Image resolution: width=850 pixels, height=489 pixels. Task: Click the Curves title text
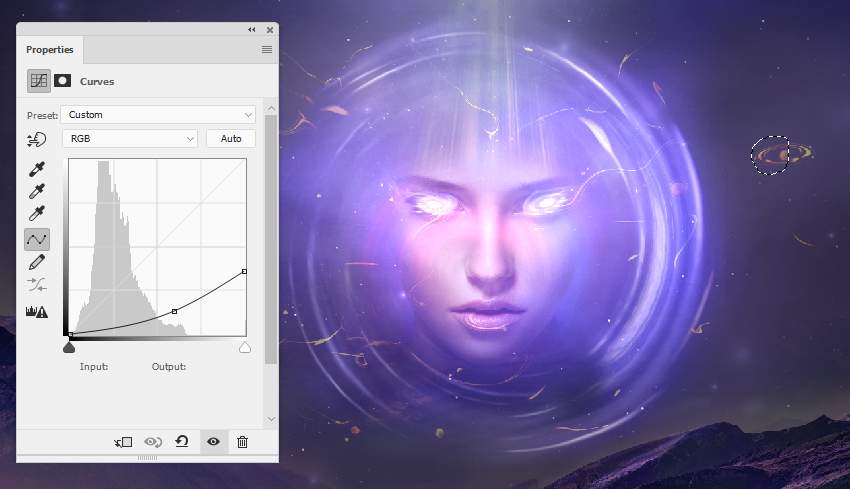97,81
